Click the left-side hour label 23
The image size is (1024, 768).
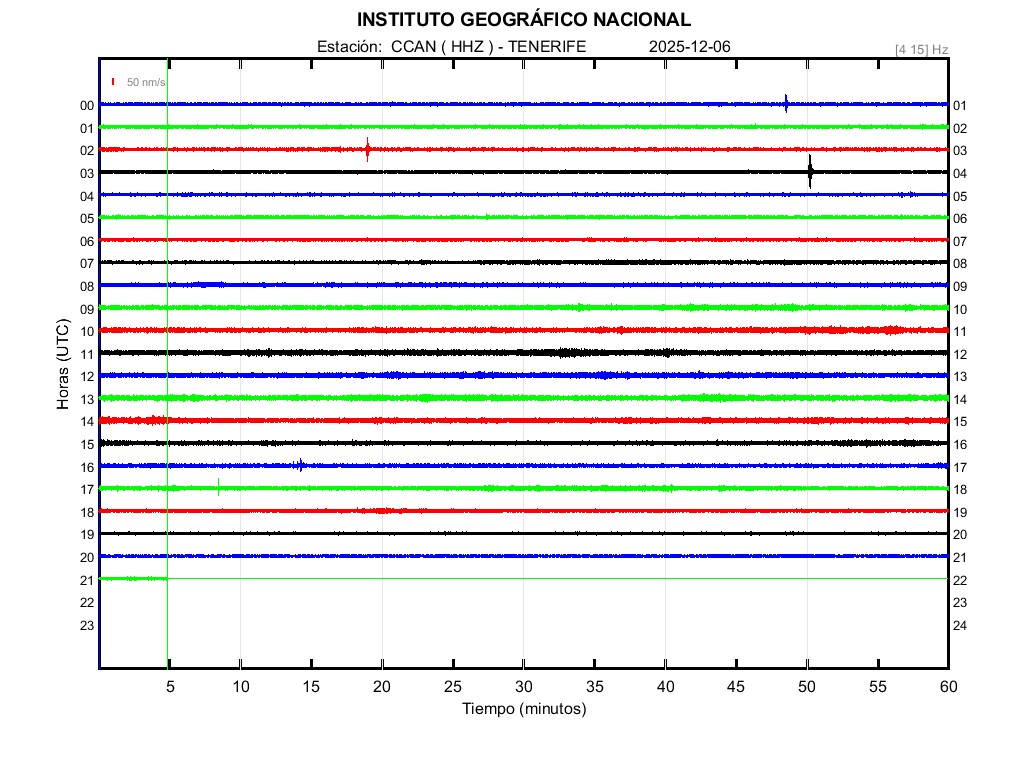click(x=87, y=625)
